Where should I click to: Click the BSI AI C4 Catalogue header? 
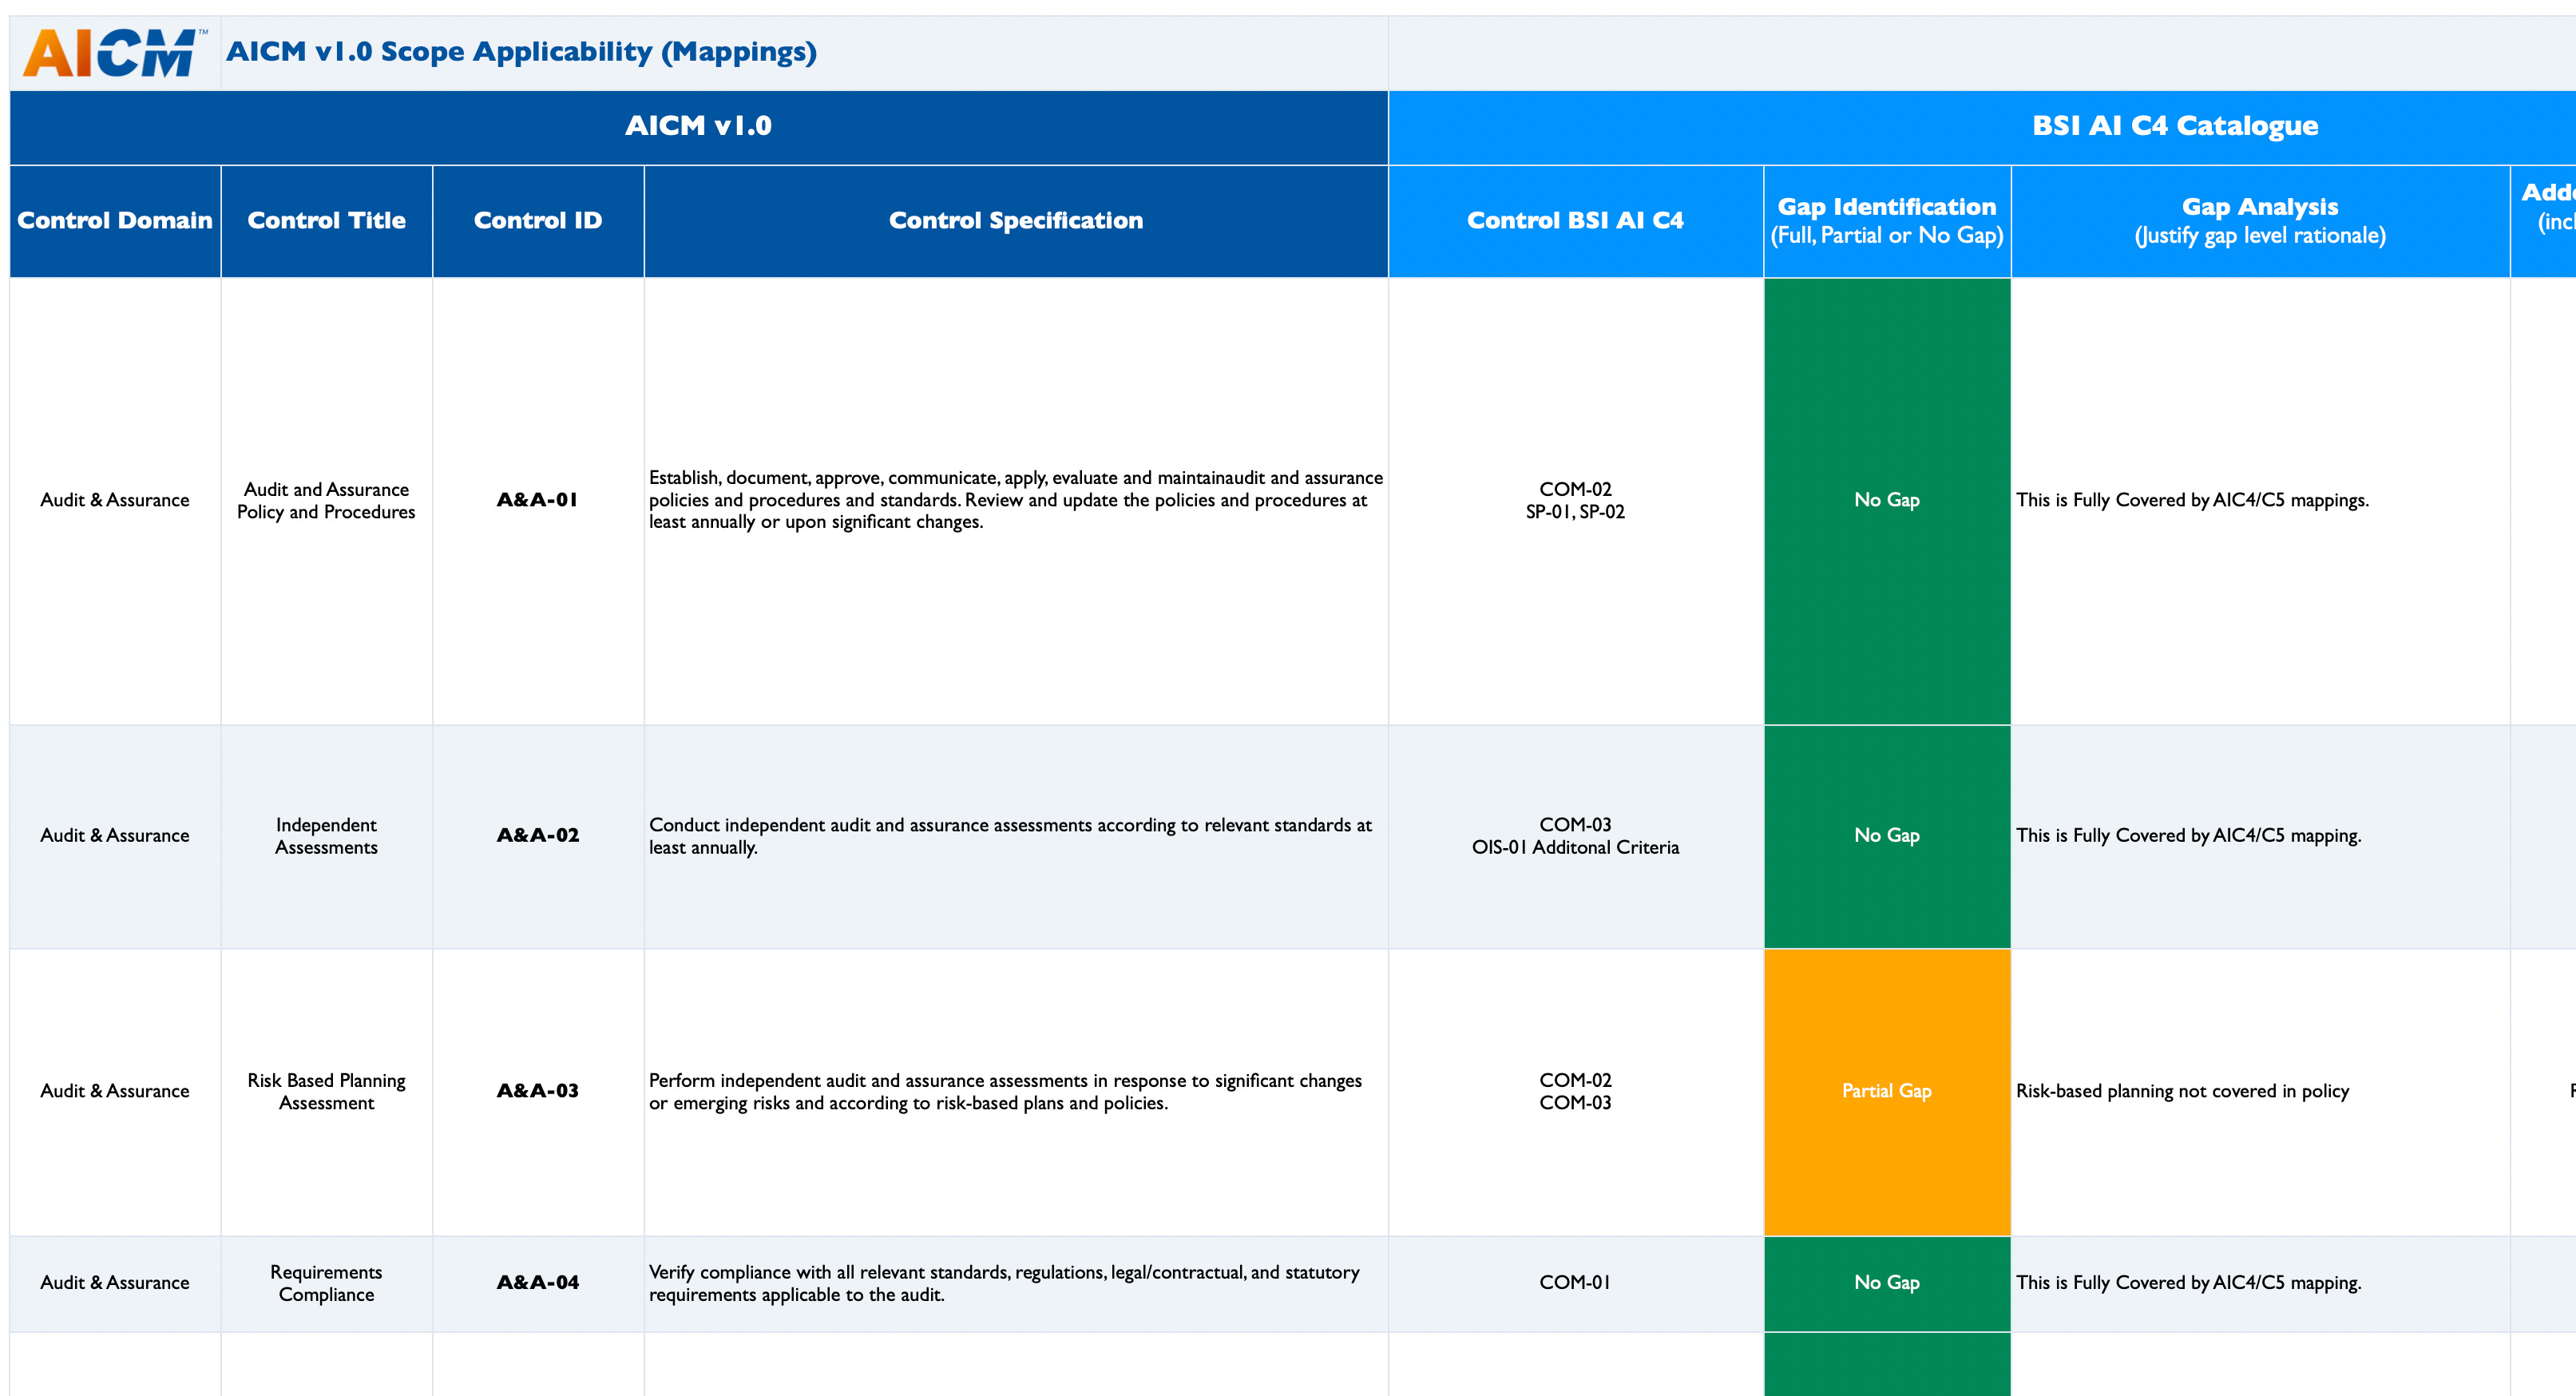pyautogui.click(x=2174, y=127)
